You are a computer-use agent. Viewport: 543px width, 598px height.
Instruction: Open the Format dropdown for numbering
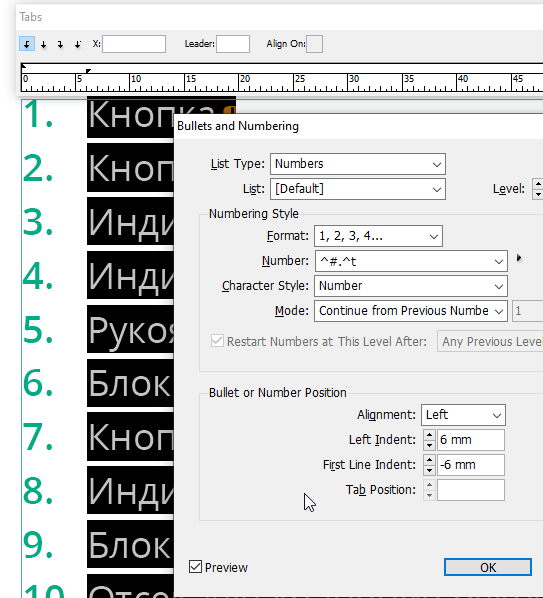point(378,236)
